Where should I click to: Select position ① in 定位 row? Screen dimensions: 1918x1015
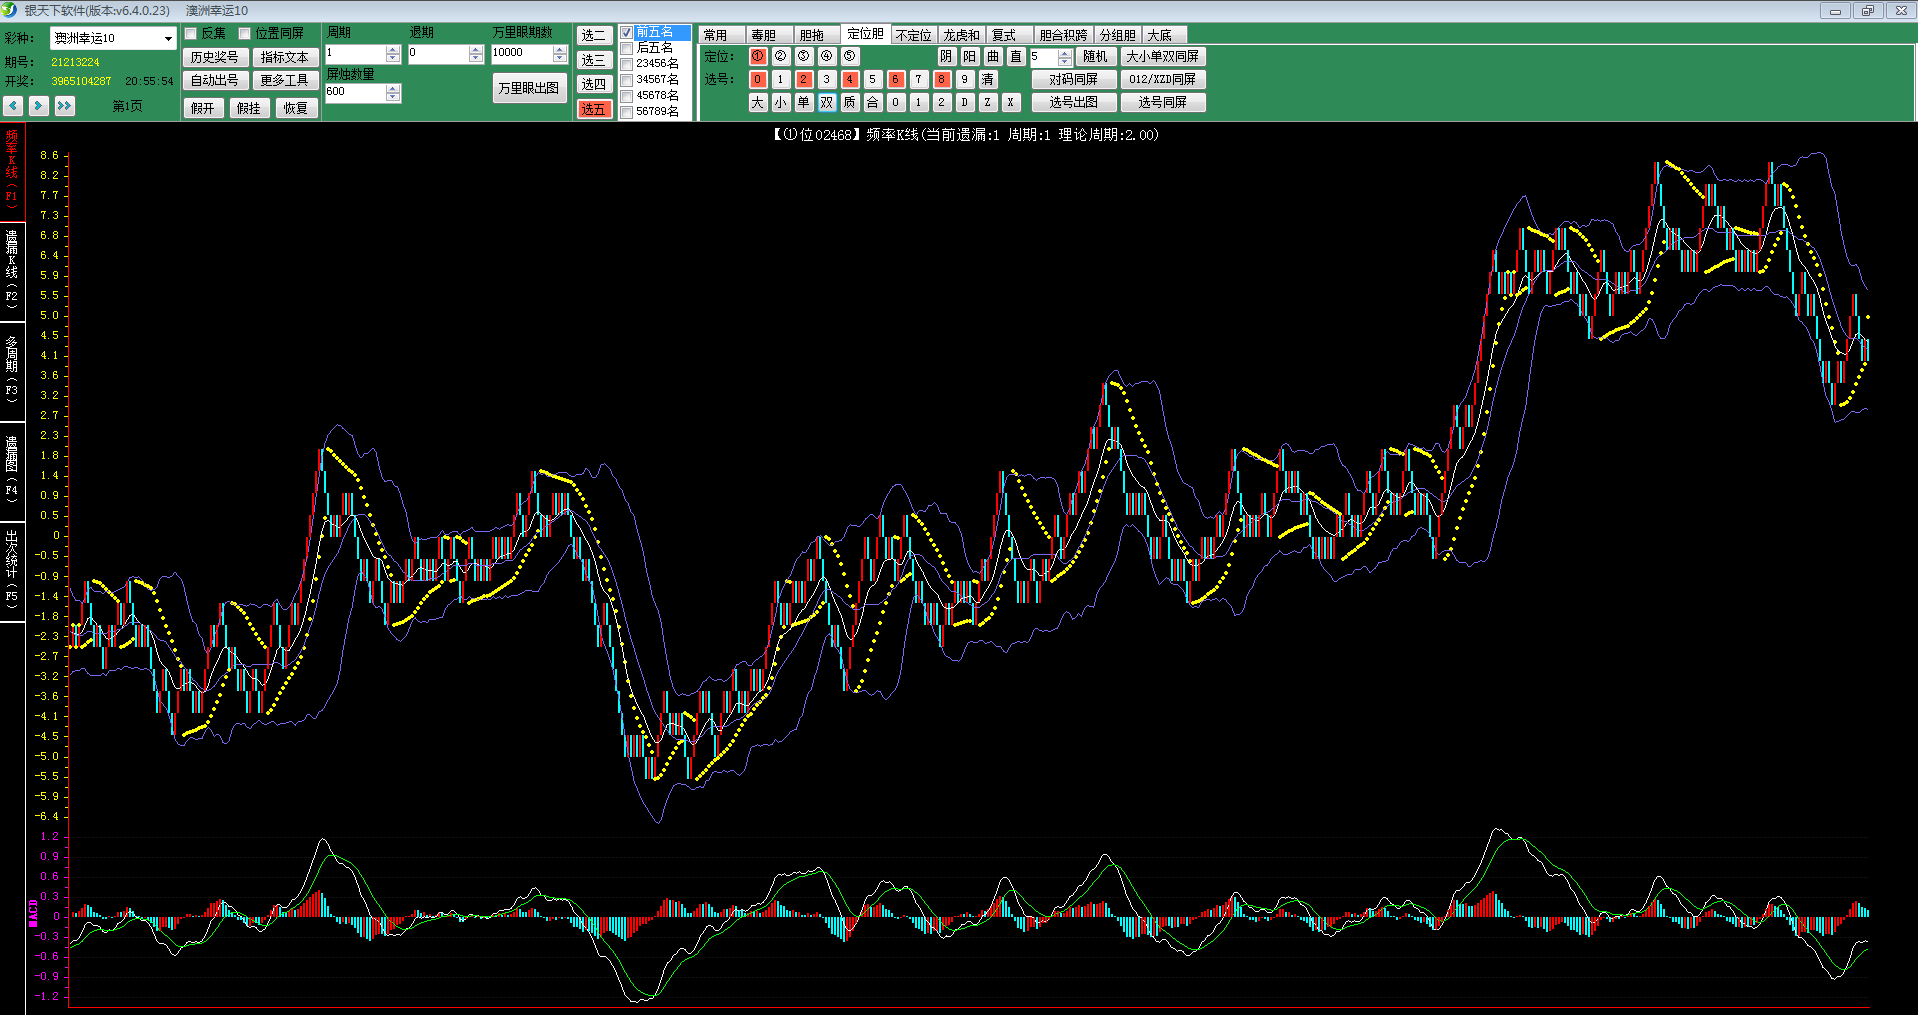coord(758,56)
